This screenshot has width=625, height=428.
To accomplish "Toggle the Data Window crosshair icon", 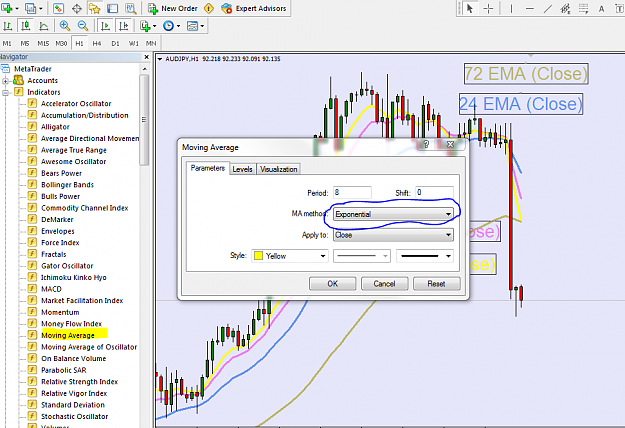I will [x=77, y=8].
